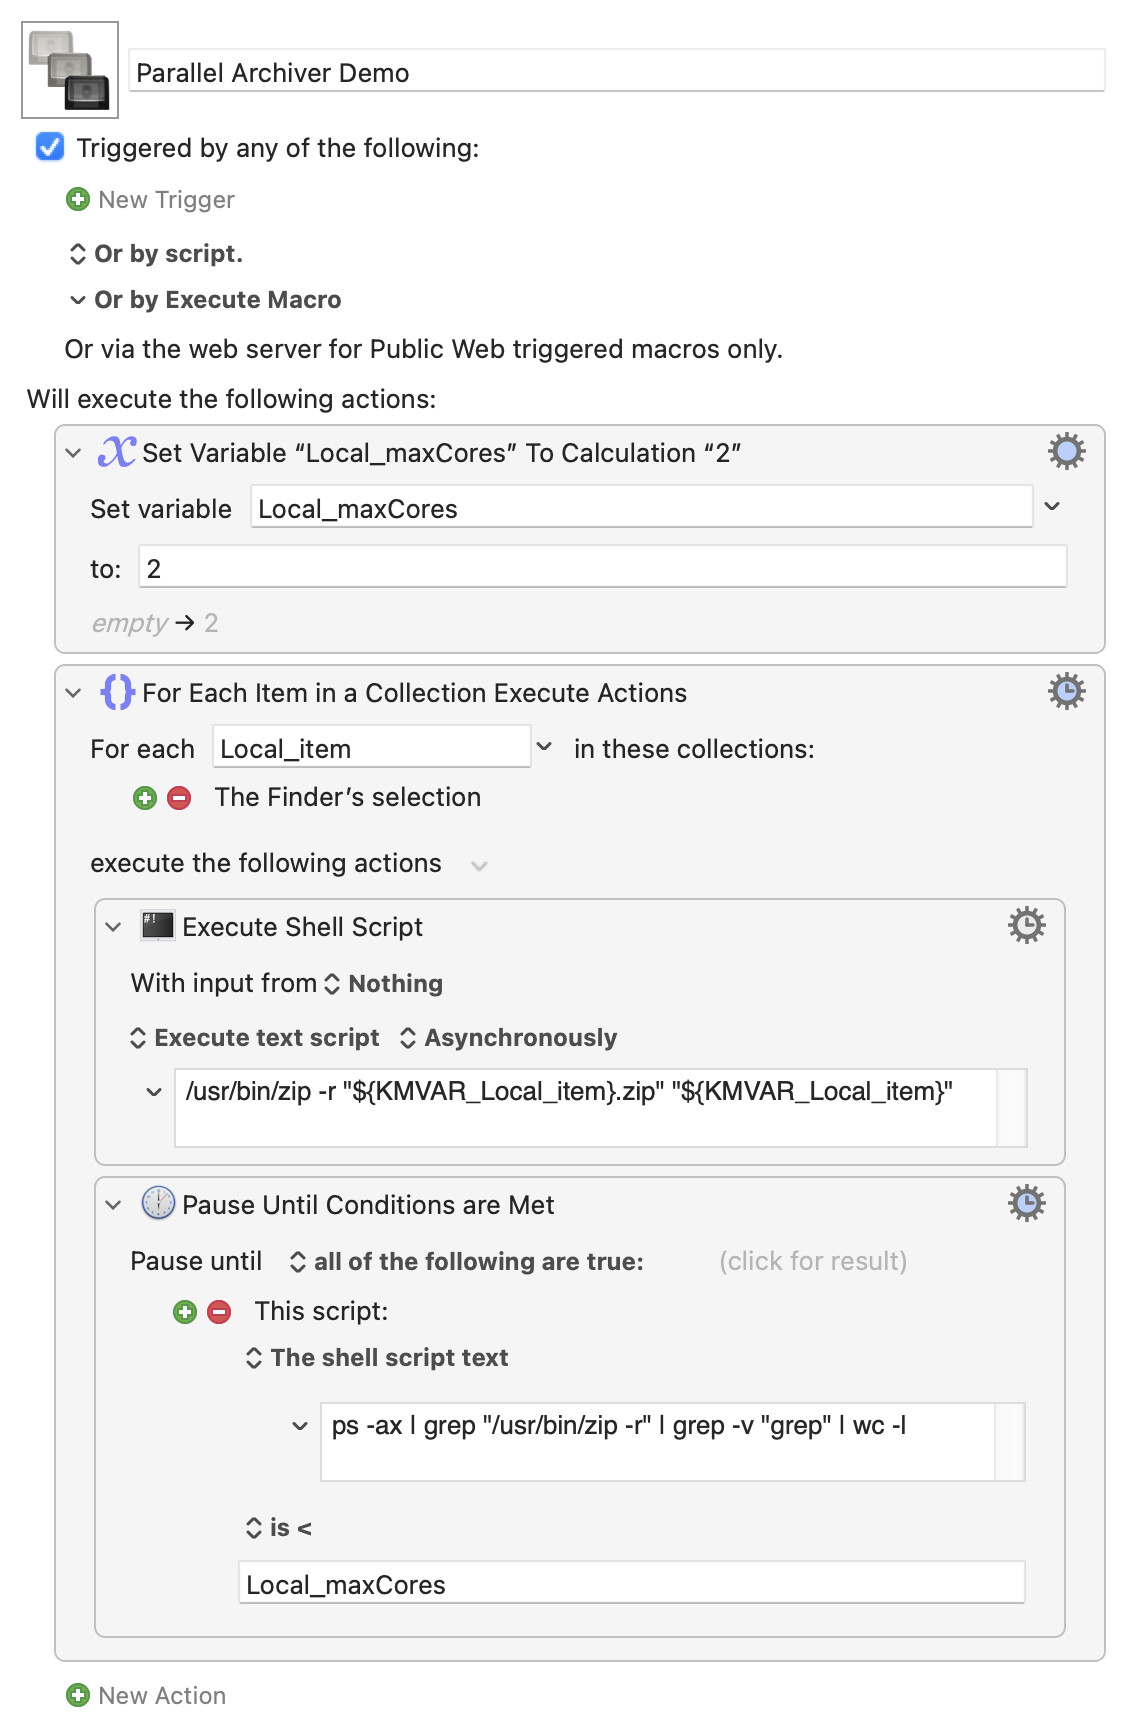This screenshot has height=1728, width=1126.
Task: Click the macro icon next to the name
Action: point(70,70)
